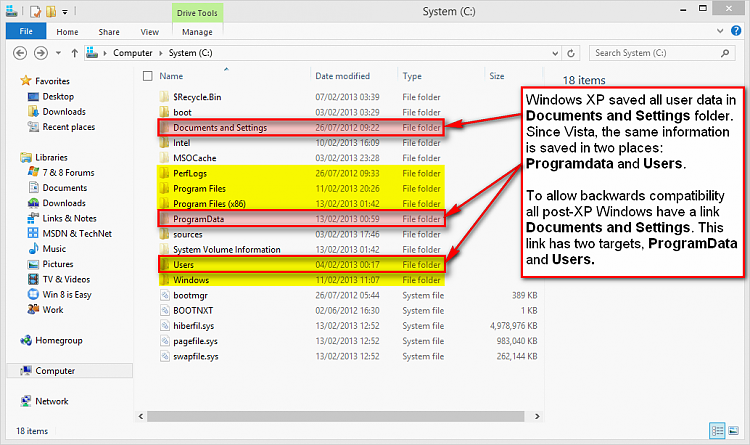Click the search magnifier icon

(x=725, y=53)
